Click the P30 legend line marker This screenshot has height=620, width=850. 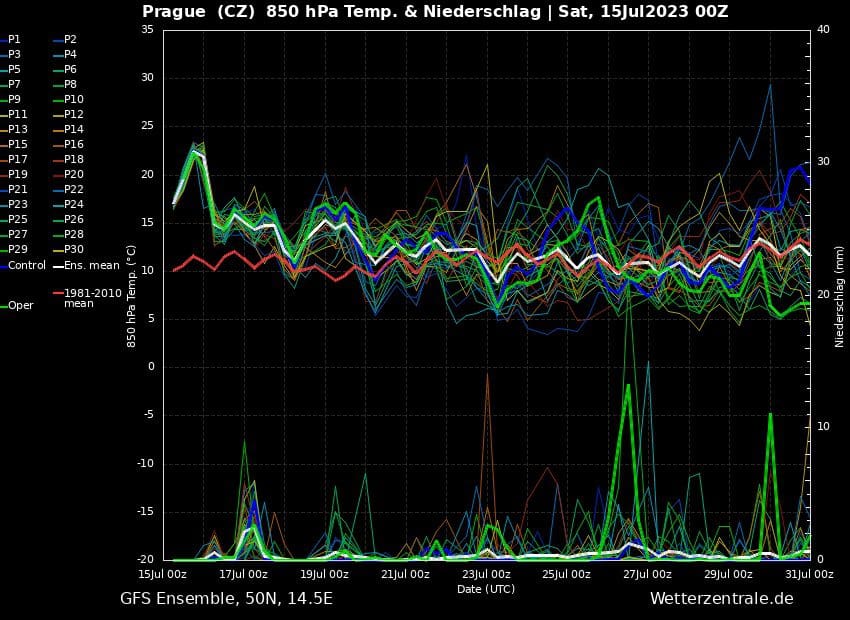click(57, 250)
